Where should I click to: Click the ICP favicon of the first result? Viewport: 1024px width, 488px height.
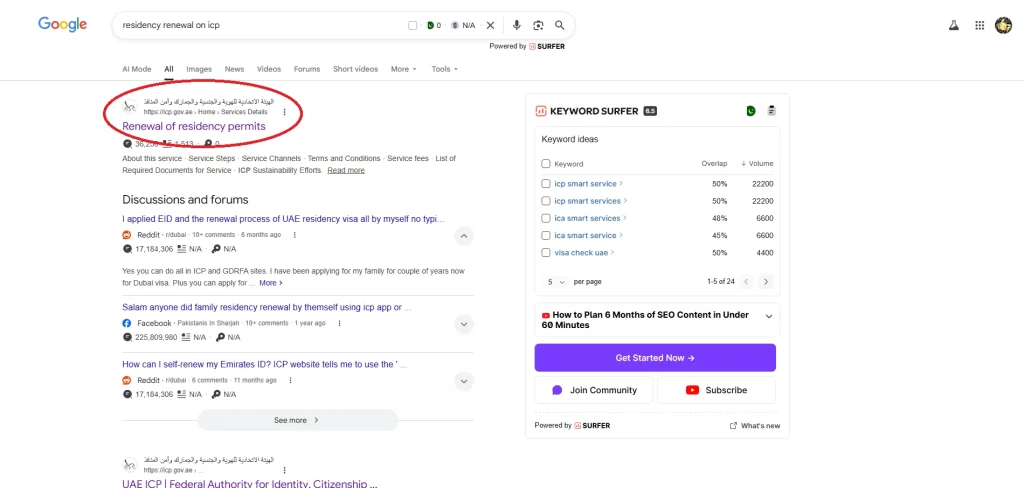point(130,106)
